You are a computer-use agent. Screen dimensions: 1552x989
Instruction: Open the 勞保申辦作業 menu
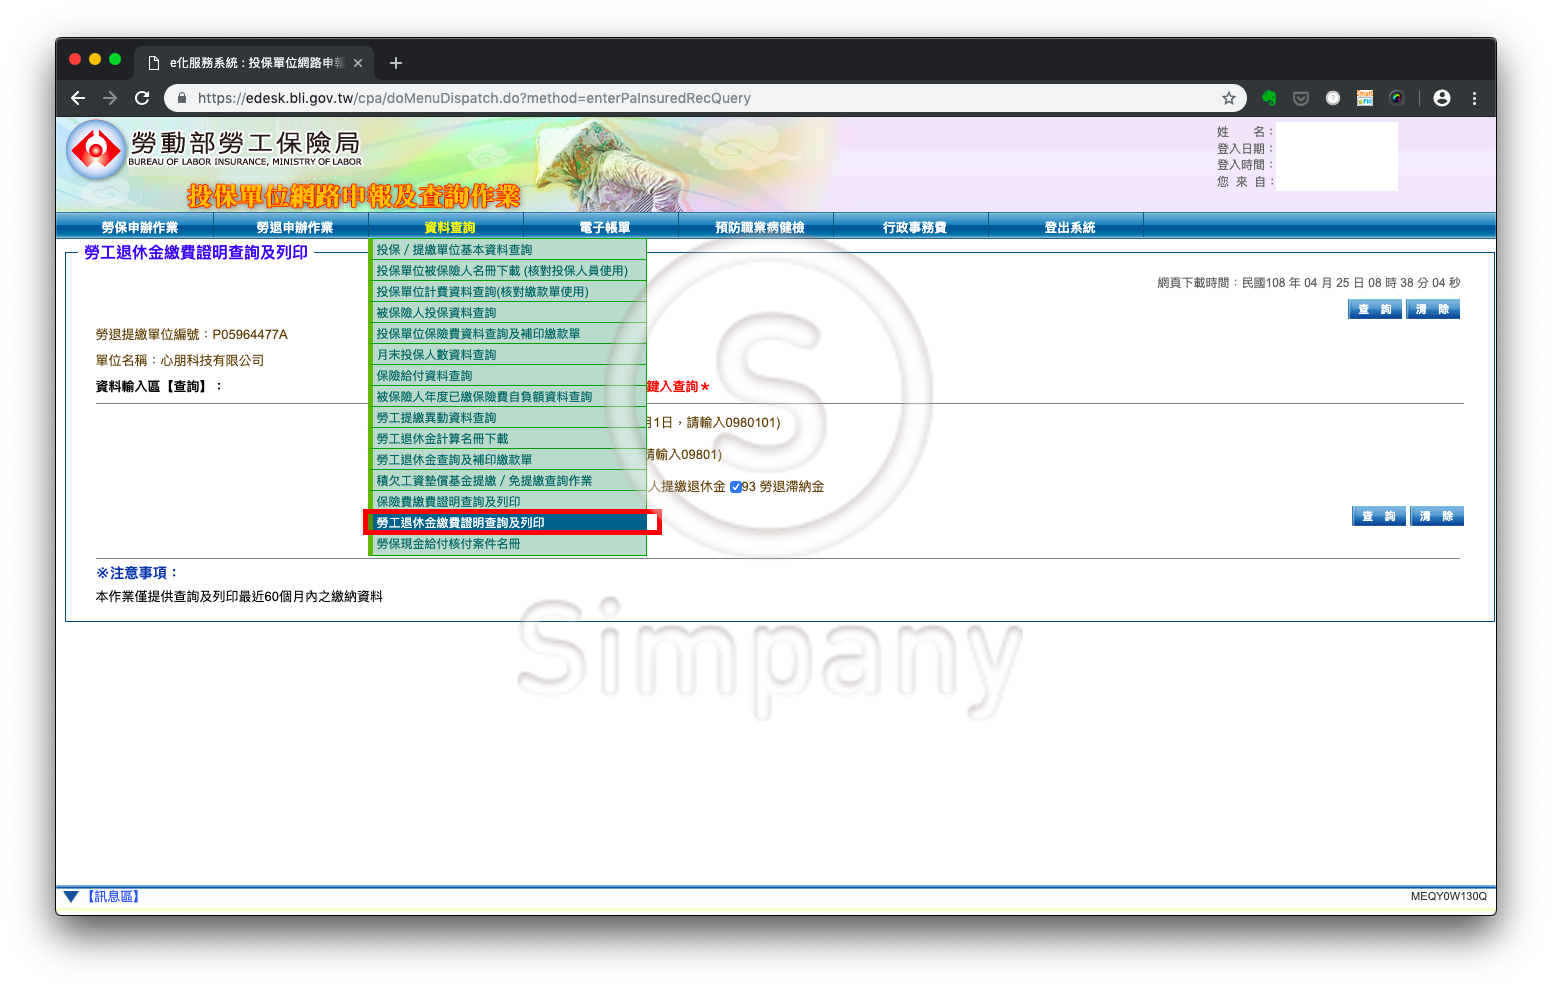[x=139, y=227]
